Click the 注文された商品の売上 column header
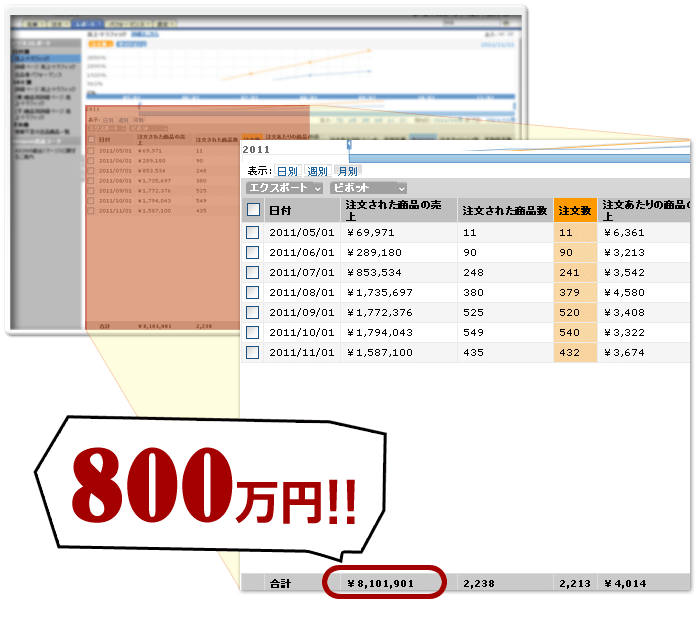The image size is (700, 620). coord(398,210)
